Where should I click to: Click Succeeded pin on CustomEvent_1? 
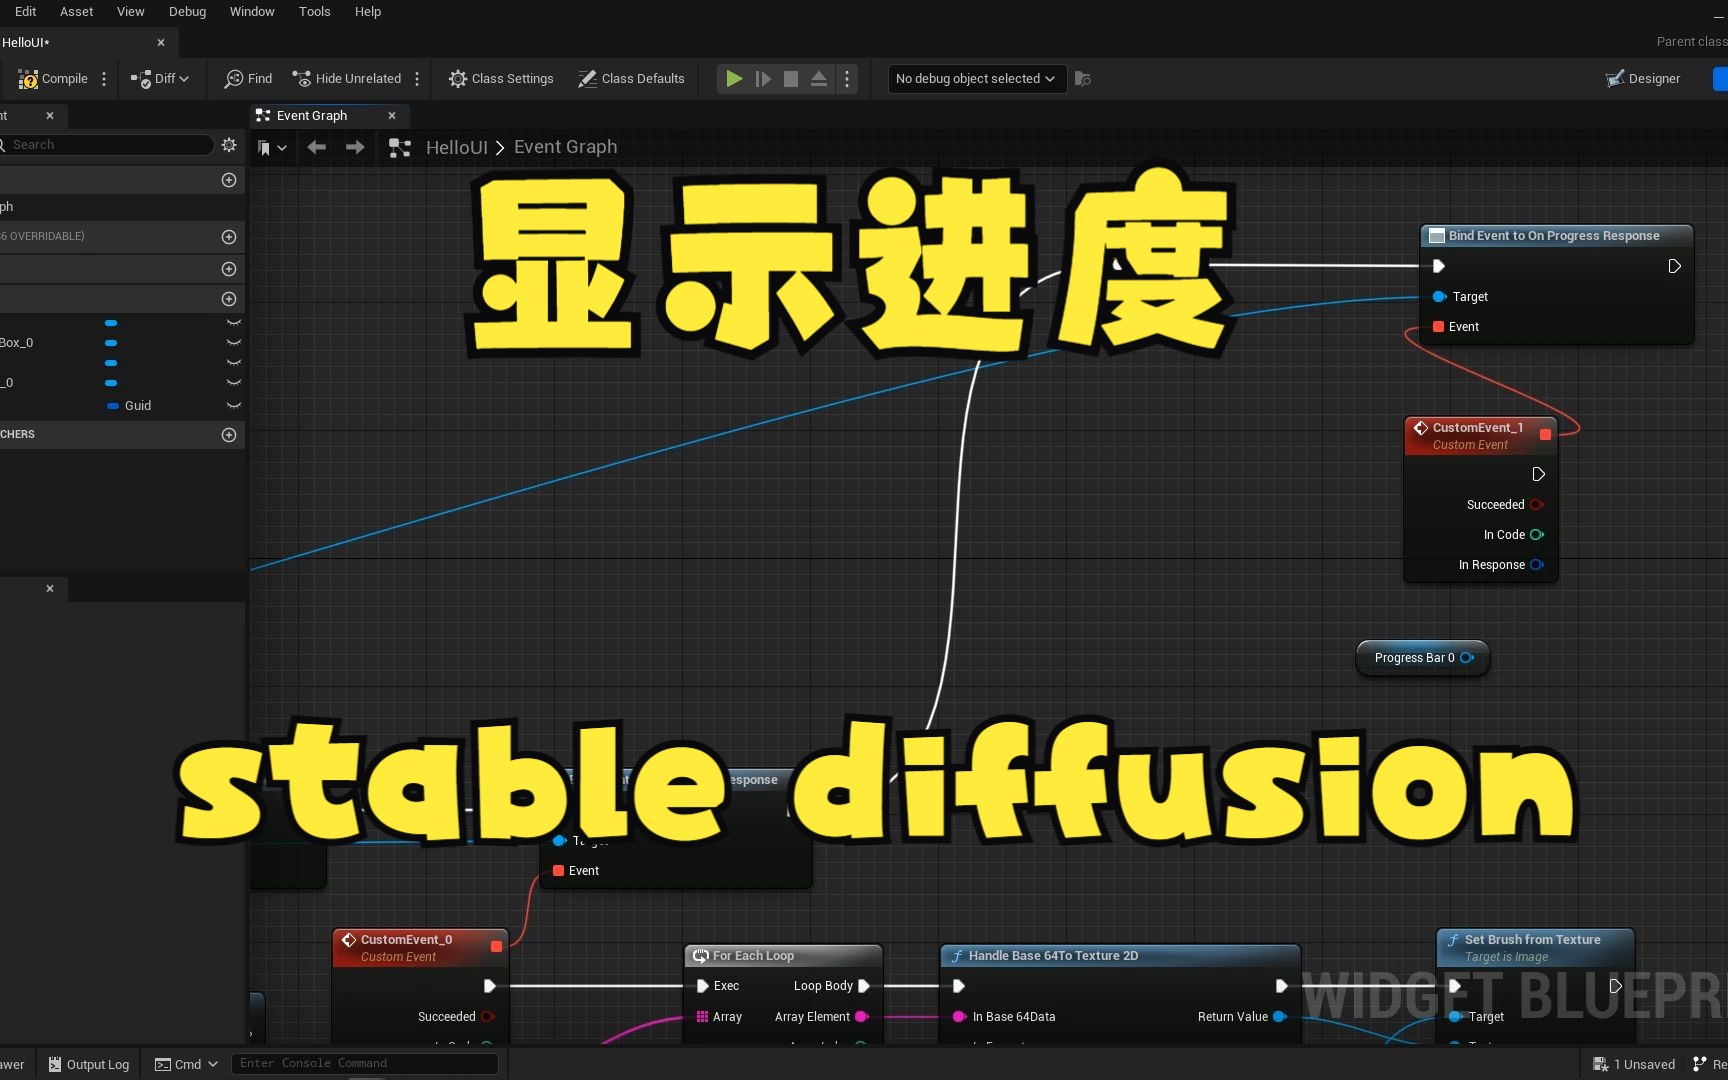(1537, 505)
